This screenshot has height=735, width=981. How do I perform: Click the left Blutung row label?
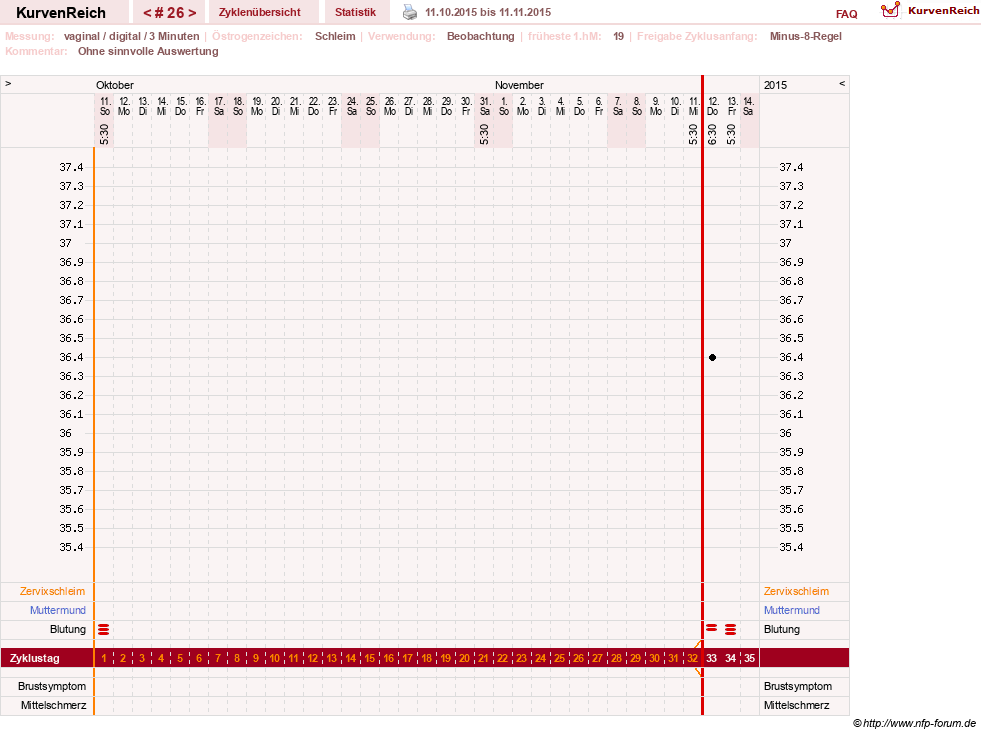tap(68, 629)
